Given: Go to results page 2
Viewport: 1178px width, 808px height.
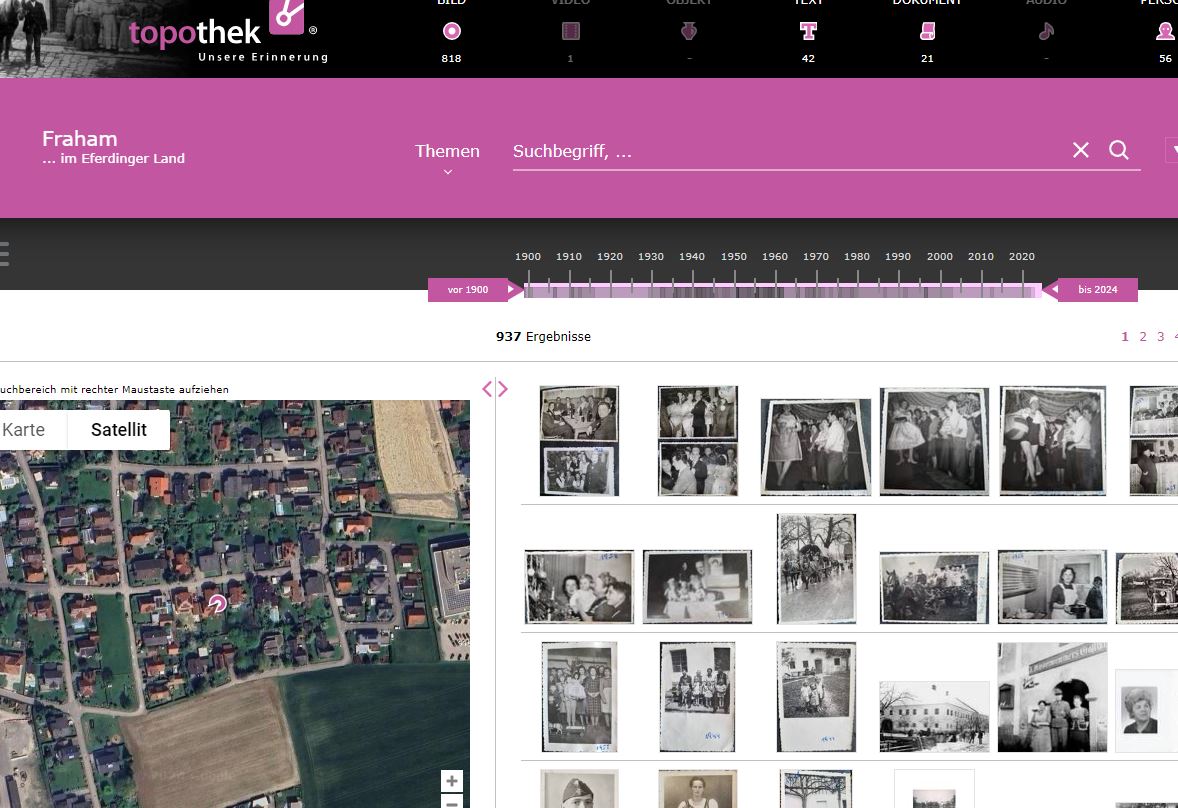Looking at the screenshot, I should pos(1143,337).
